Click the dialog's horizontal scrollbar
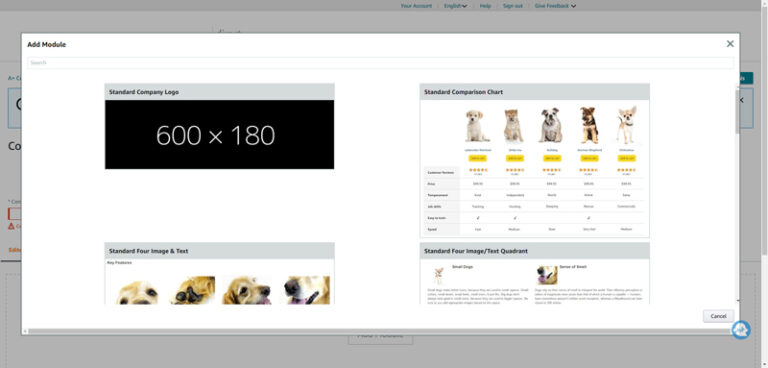 click(378, 332)
